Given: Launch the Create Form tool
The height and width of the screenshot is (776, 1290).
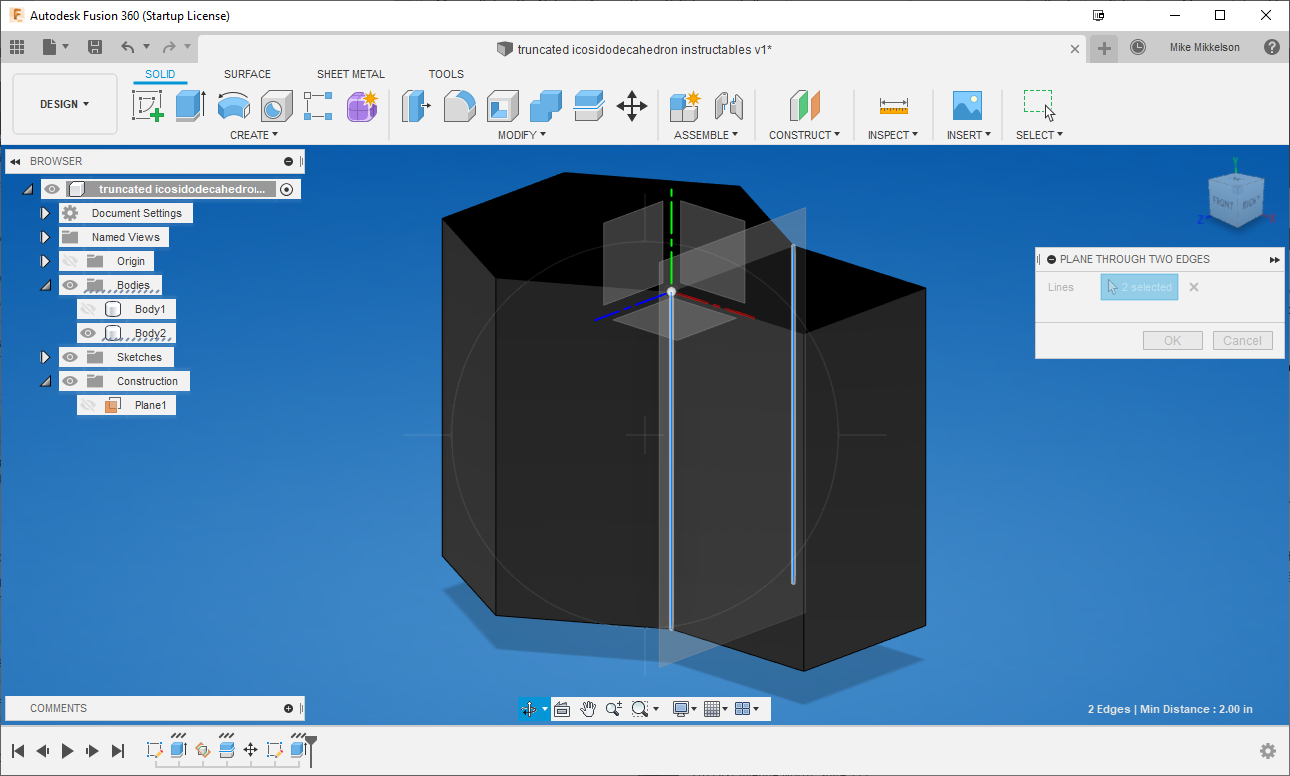Looking at the screenshot, I should [362, 106].
